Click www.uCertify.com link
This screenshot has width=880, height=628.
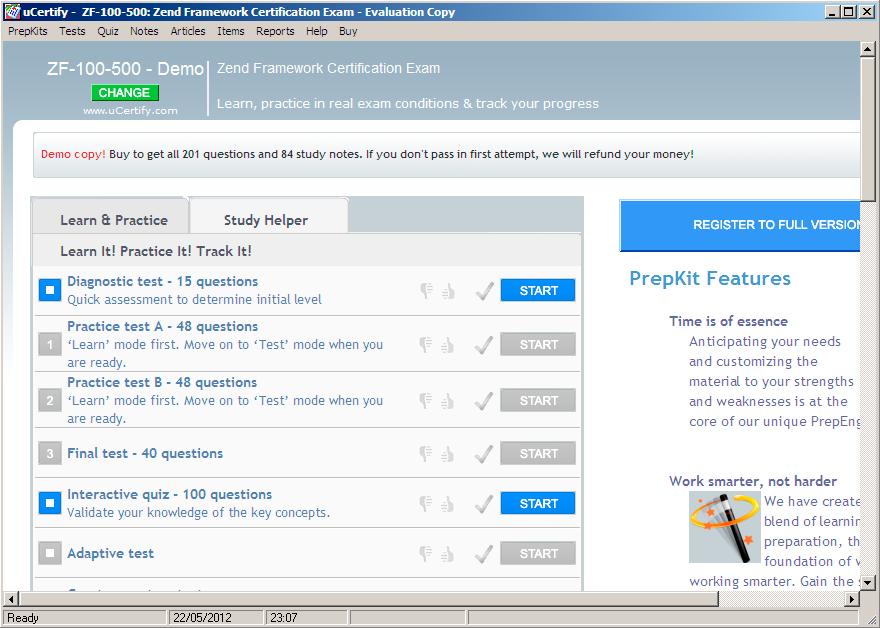pos(130,111)
